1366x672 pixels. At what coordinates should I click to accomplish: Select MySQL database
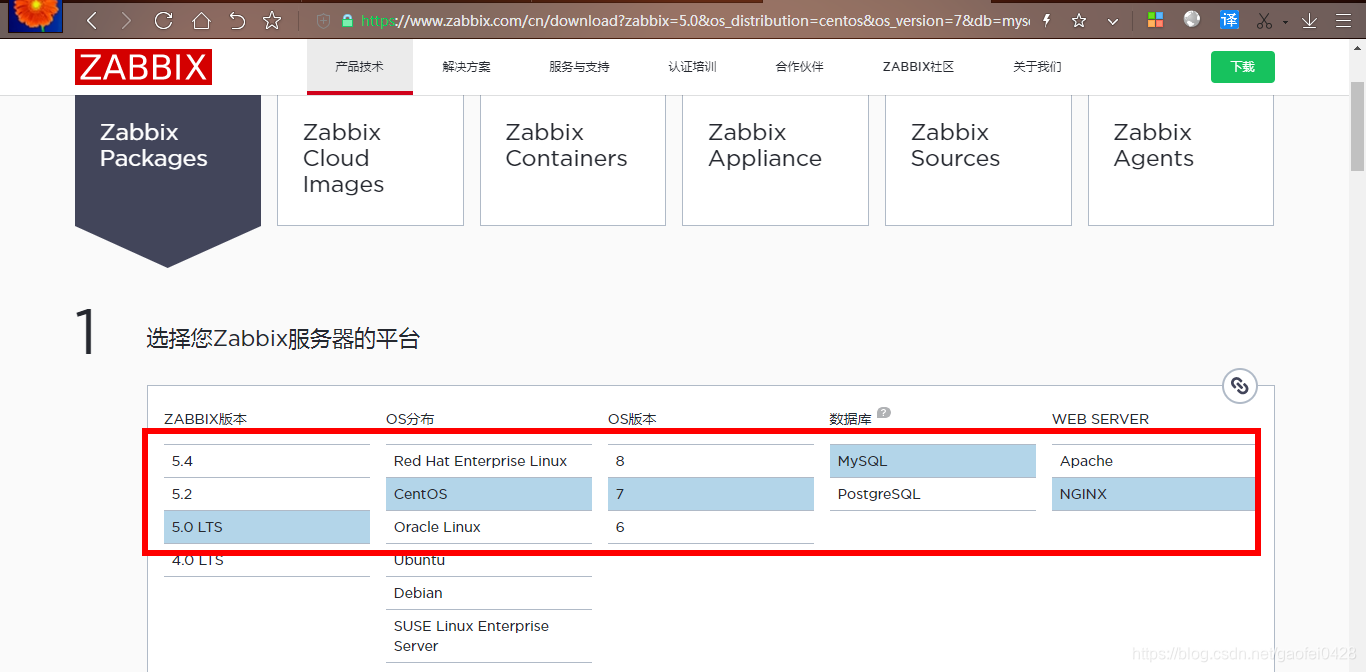coord(933,461)
